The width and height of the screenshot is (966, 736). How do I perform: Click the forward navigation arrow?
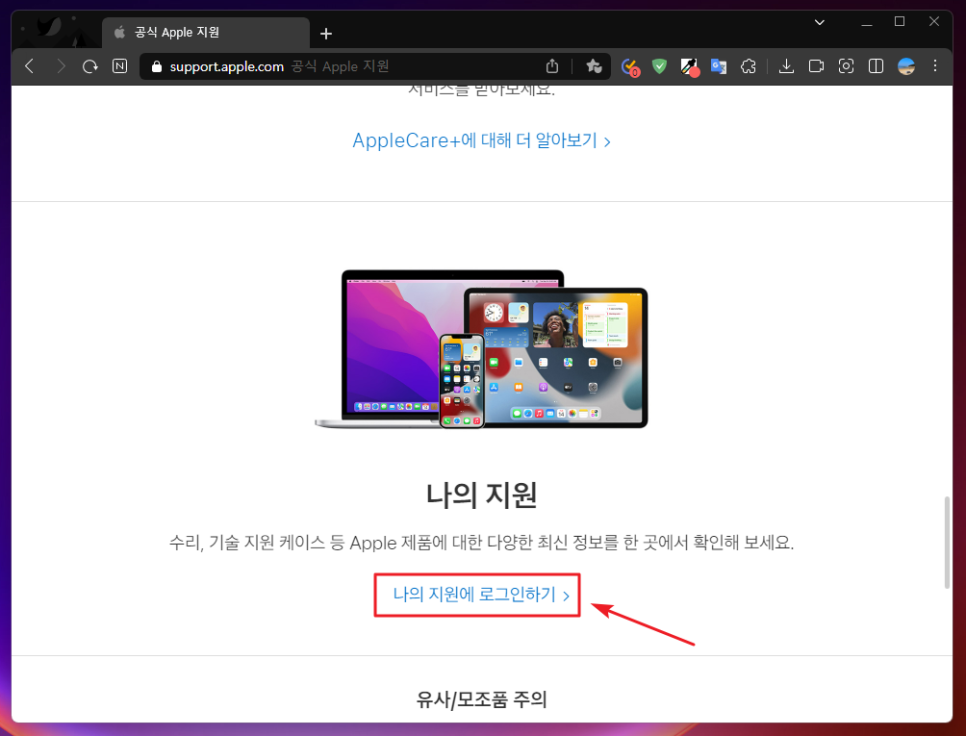click(x=60, y=66)
